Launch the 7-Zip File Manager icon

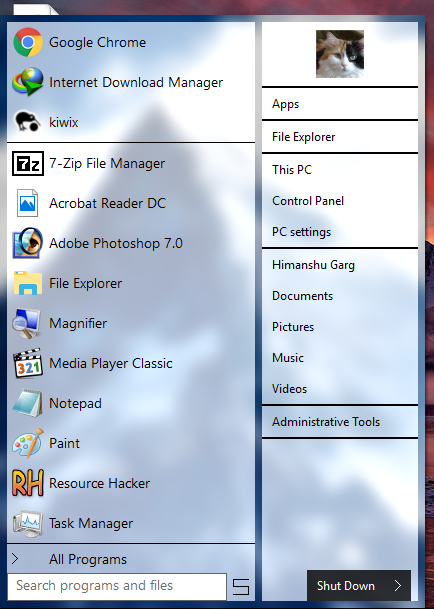coord(28,164)
